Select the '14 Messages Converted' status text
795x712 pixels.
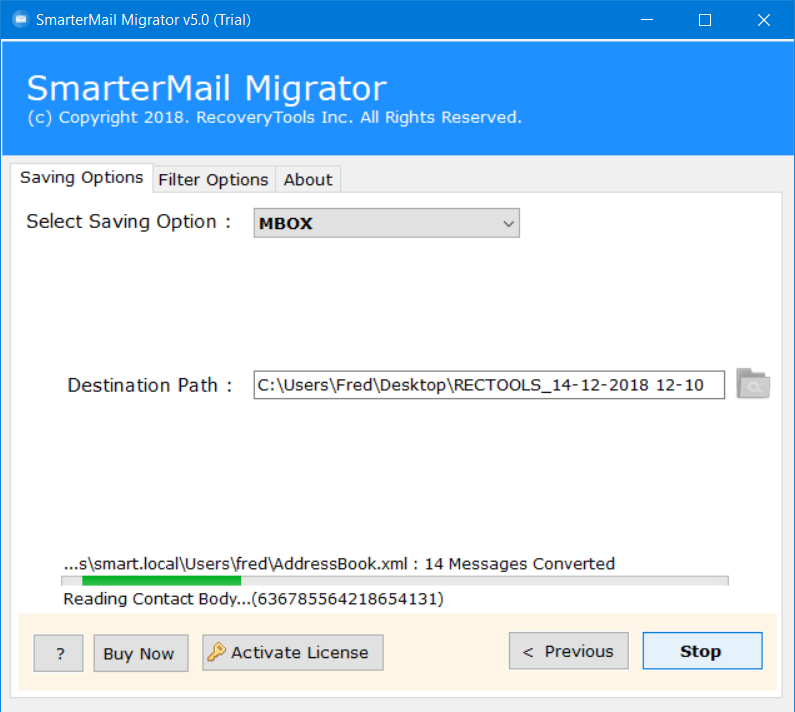coord(519,563)
